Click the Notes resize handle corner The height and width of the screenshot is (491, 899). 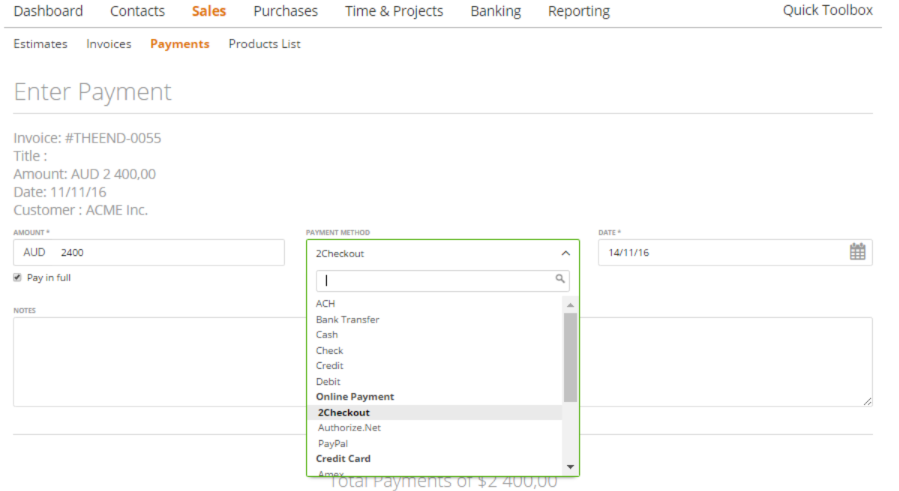click(x=867, y=401)
